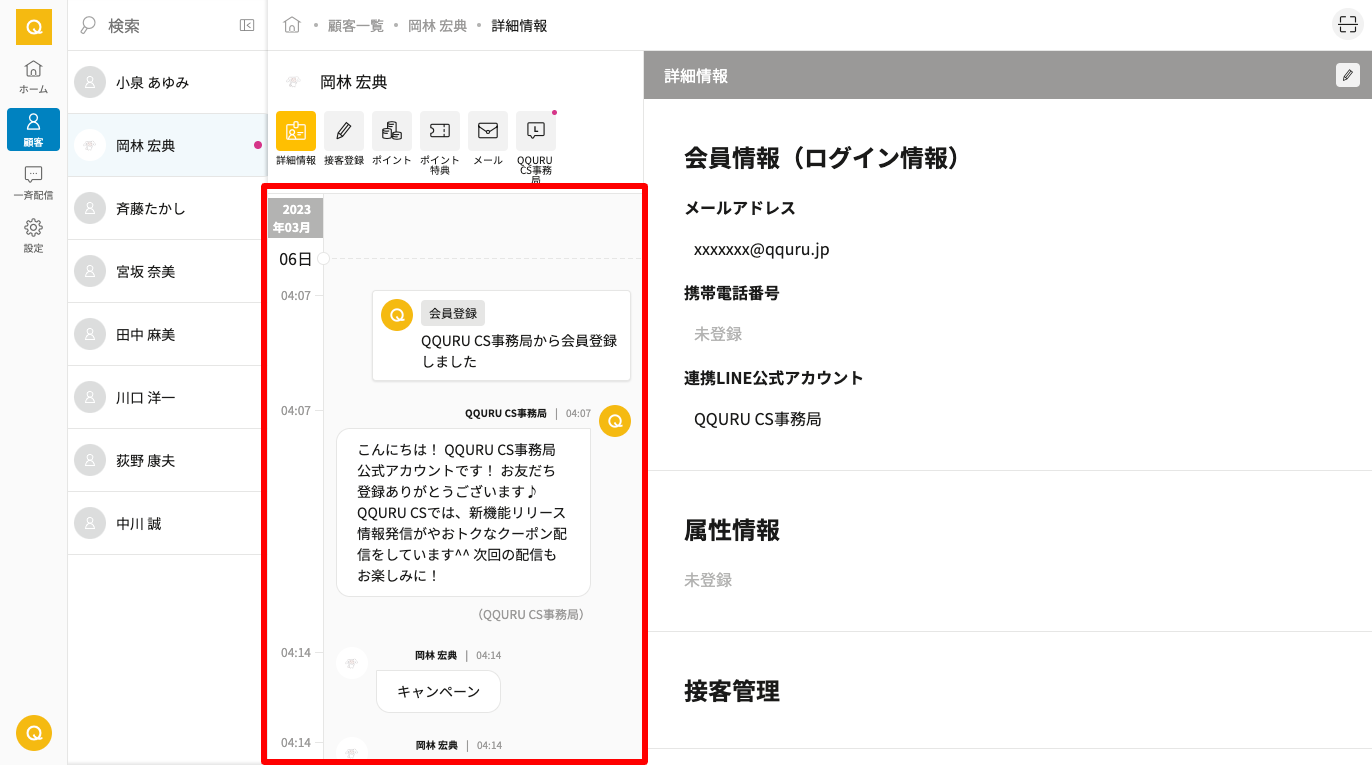This screenshot has height=765, width=1372.
Task: Click the 顧客一覧 breadcrumb link
Action: pos(355,26)
